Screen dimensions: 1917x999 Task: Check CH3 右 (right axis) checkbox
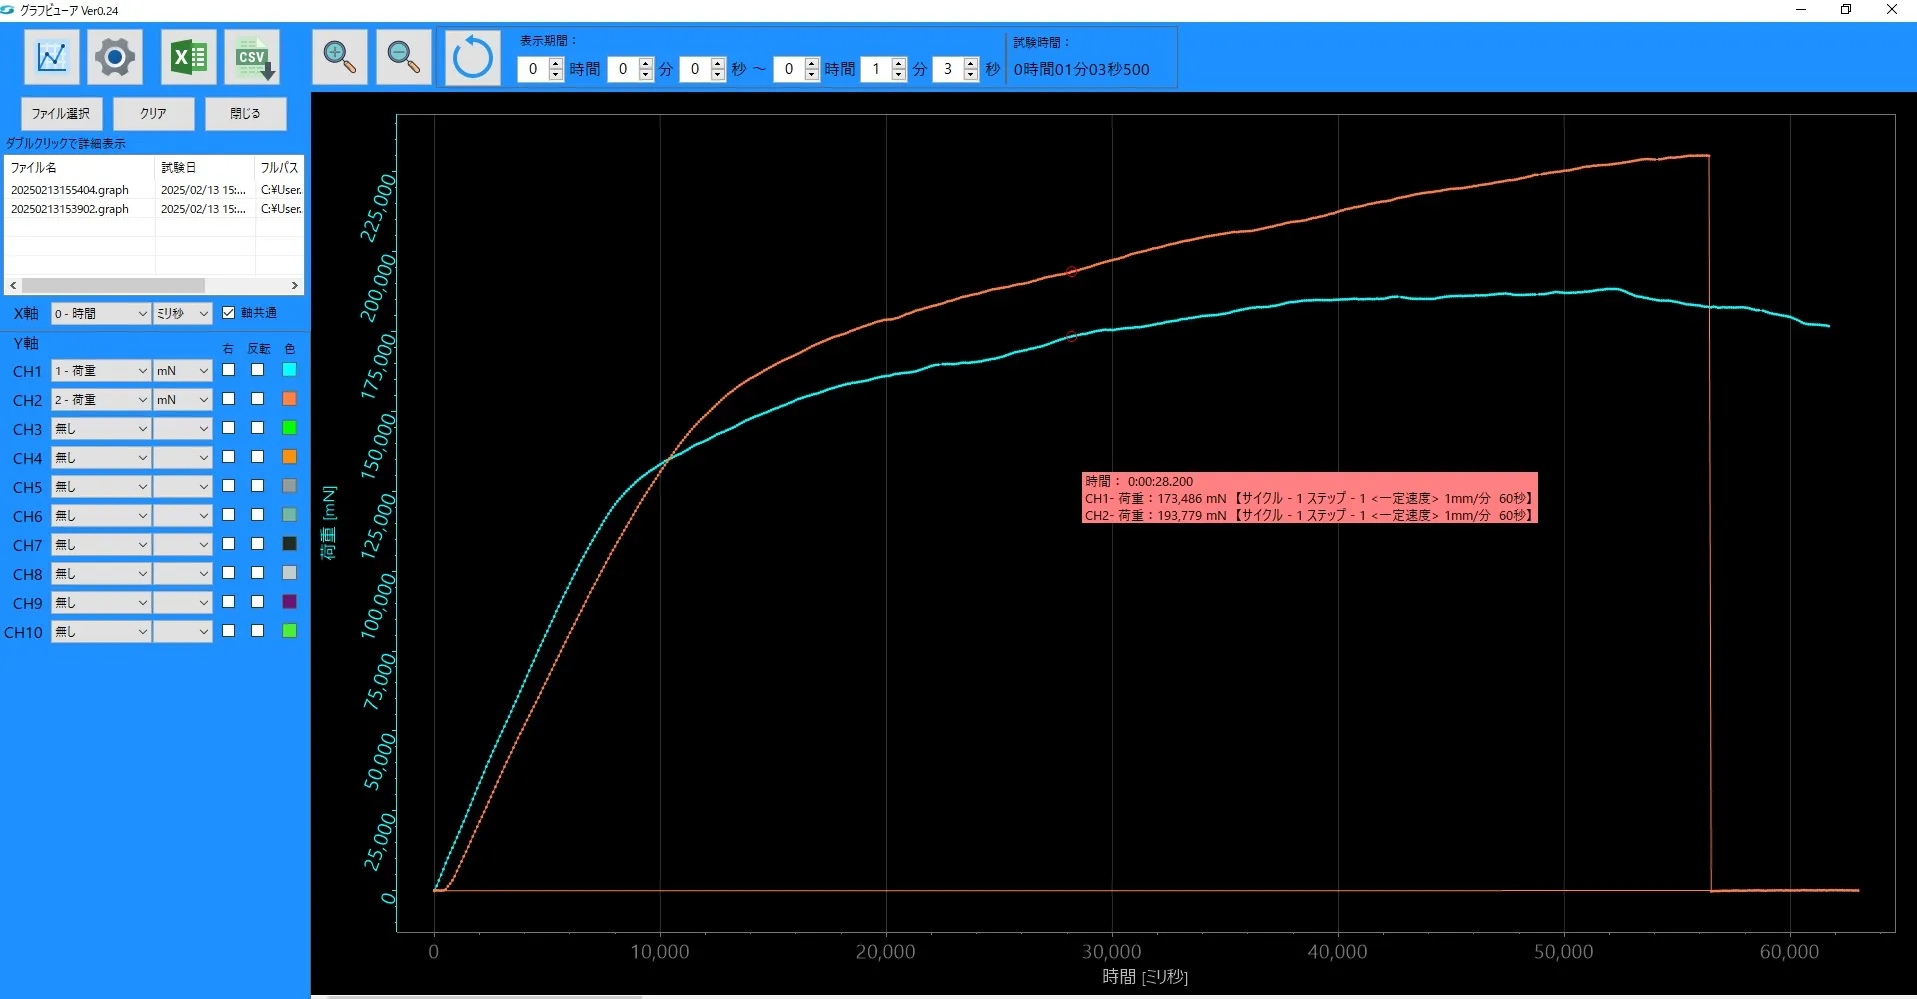pyautogui.click(x=229, y=428)
